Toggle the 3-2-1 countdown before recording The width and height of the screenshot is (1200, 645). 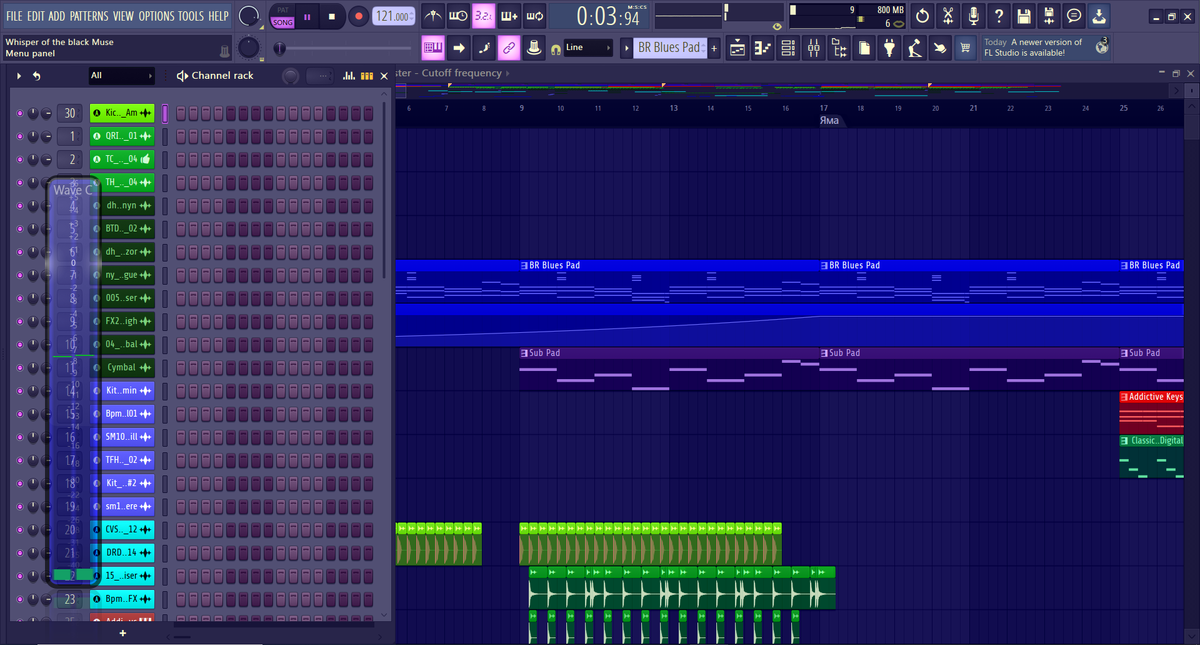pos(483,16)
